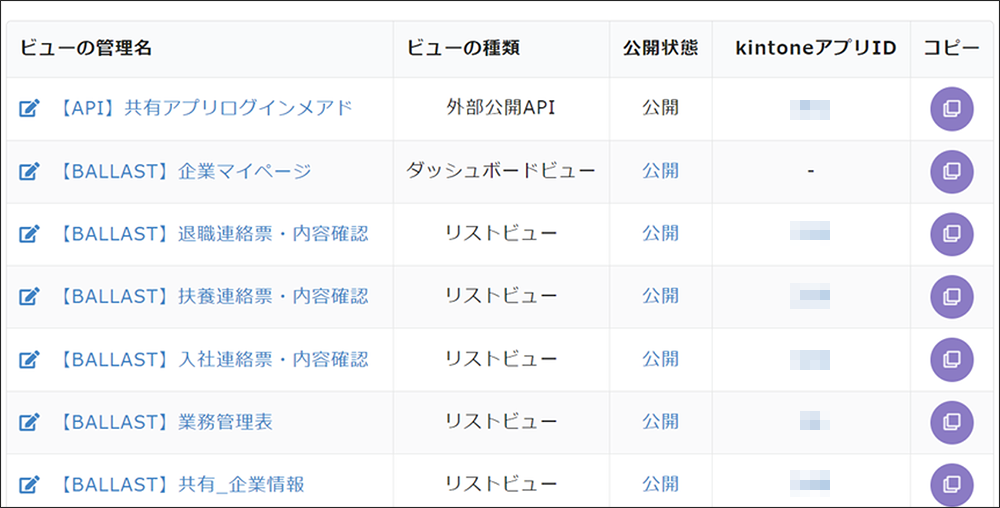Click 公開 status link for 業務管理表 row
This screenshot has height=508, width=1000.
point(660,421)
